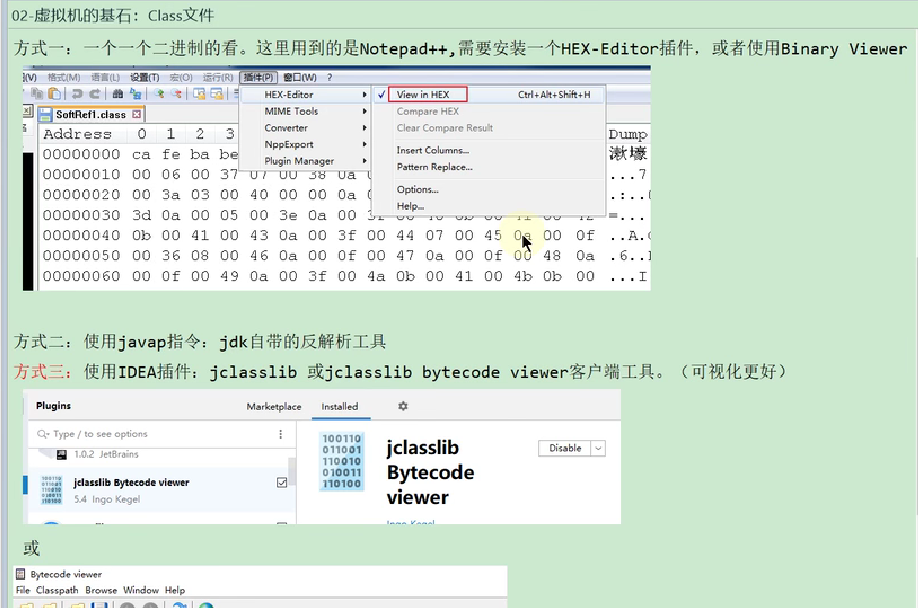This screenshot has height=608, width=918.
Task: Choose Clear Compare Result item
Action: pyautogui.click(x=444, y=128)
